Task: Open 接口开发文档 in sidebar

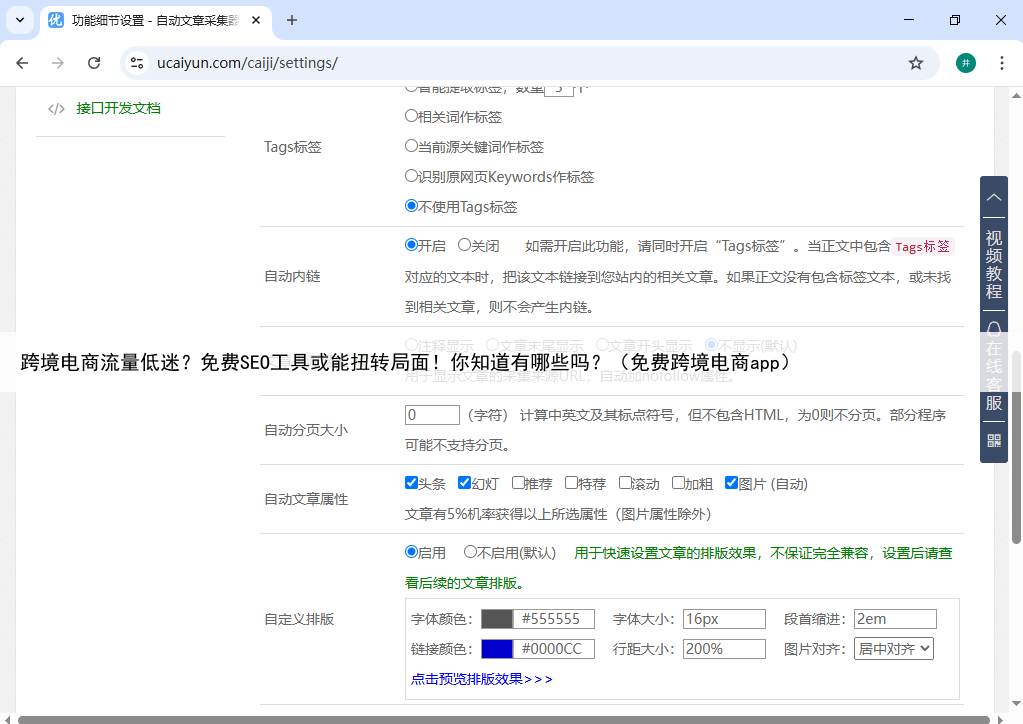Action: pos(118,108)
